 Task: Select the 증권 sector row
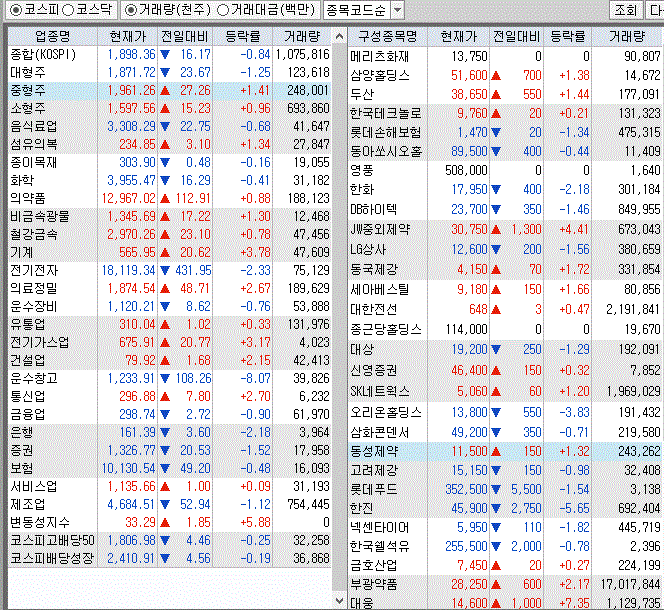(x=169, y=451)
